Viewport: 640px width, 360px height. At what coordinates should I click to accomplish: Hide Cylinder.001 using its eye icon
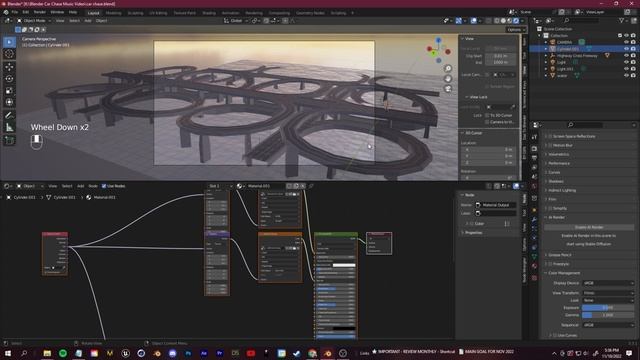626,49
